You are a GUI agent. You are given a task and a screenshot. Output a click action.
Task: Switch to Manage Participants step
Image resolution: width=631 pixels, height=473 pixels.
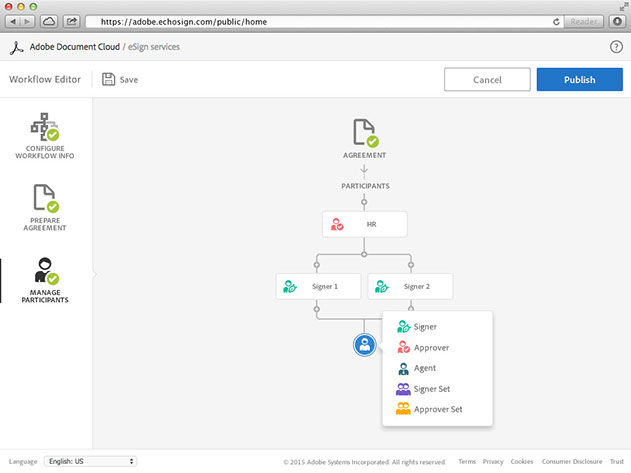pos(45,280)
